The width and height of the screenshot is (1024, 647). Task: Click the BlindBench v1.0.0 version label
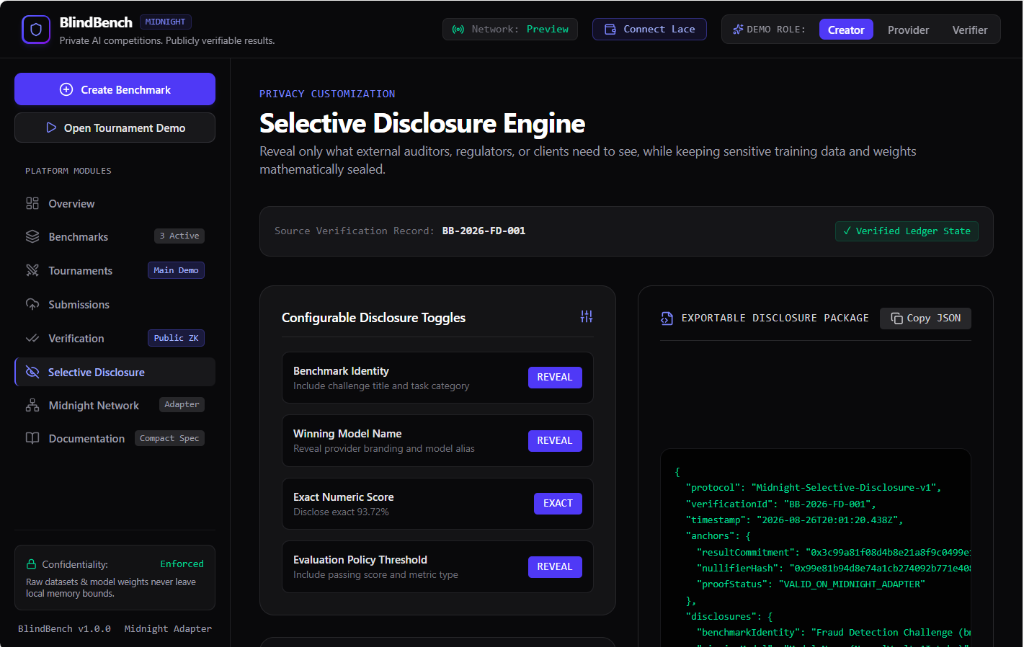pos(64,629)
